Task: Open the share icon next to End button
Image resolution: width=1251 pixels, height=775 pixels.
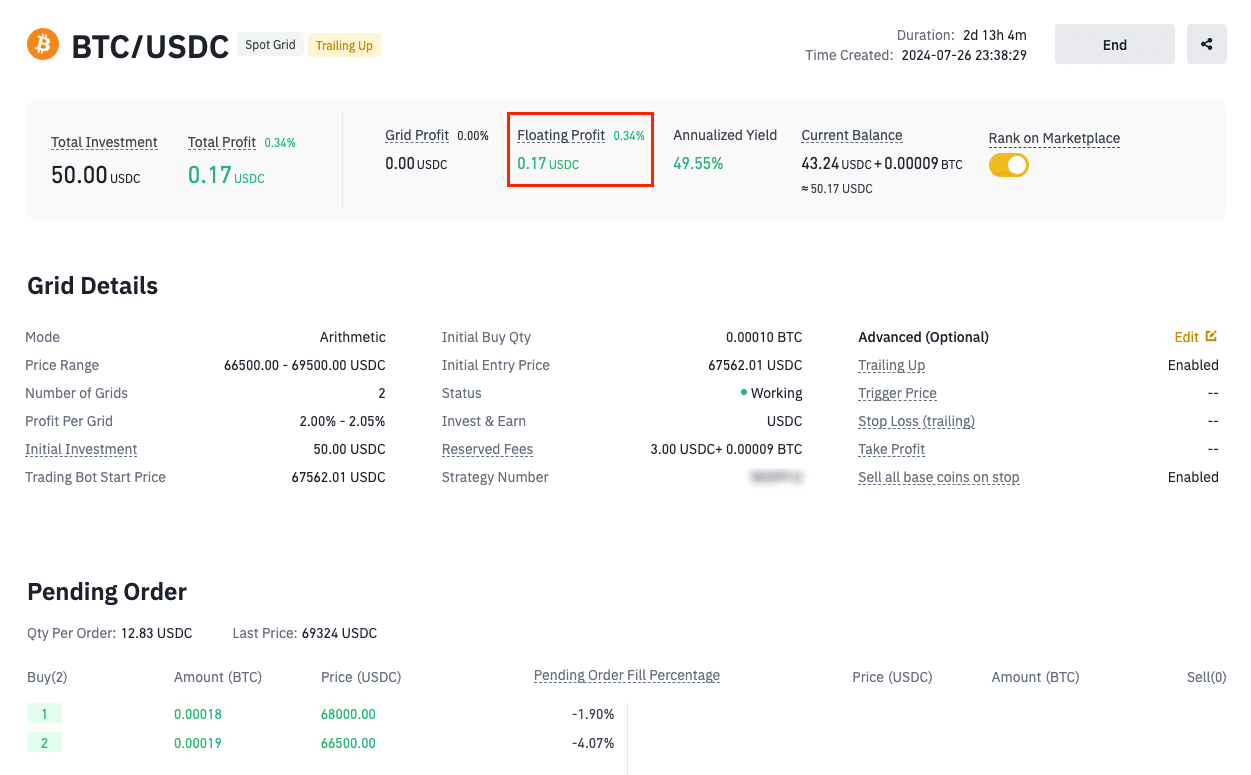Action: (x=1207, y=44)
